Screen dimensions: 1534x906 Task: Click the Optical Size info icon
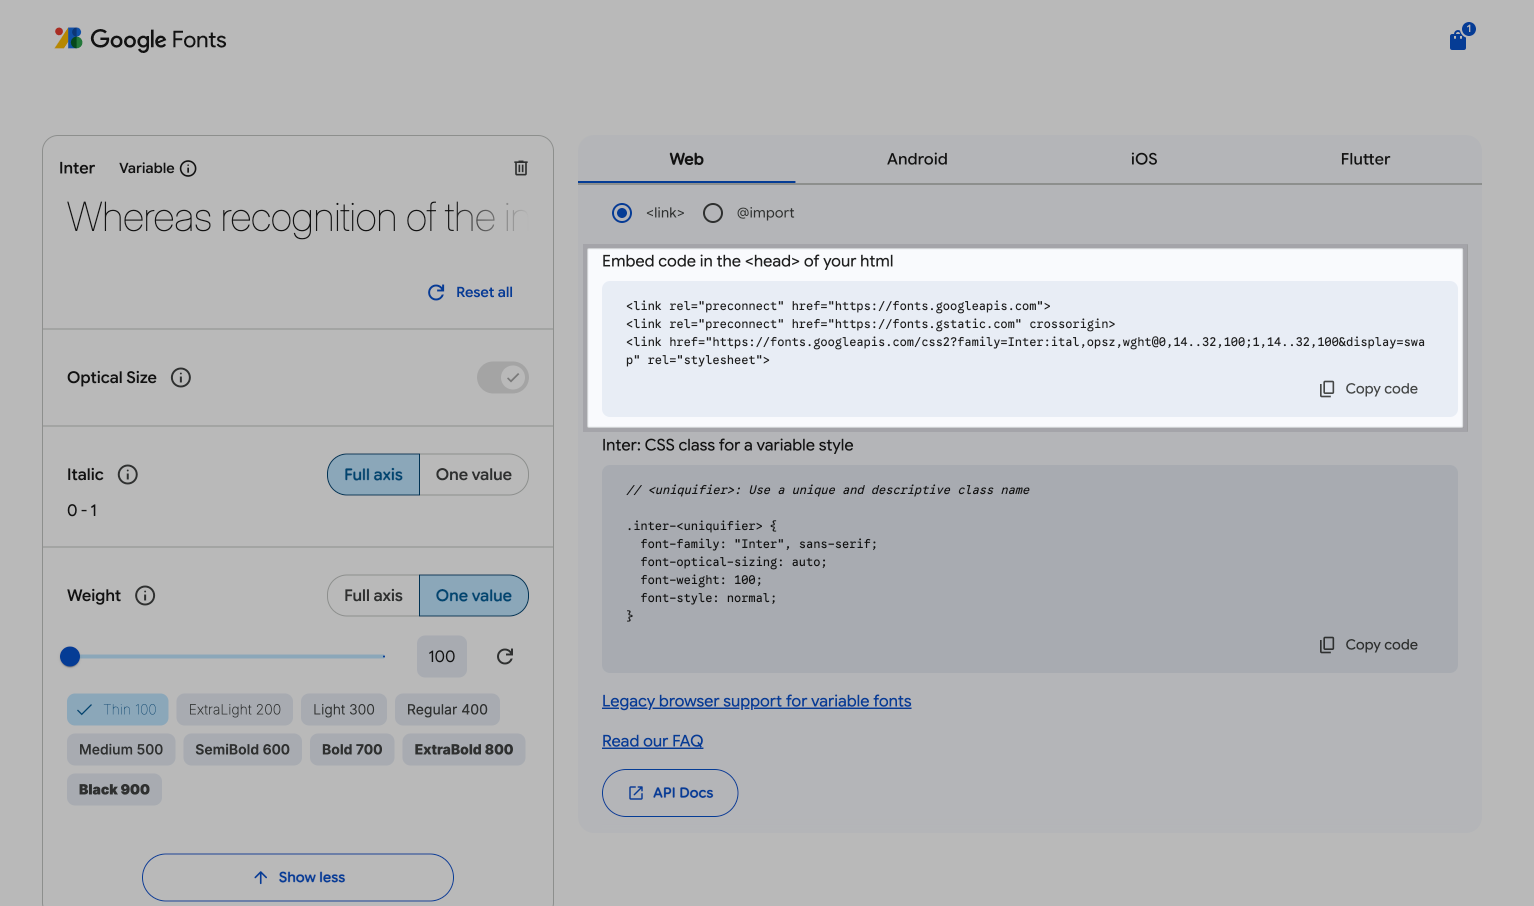coord(181,378)
